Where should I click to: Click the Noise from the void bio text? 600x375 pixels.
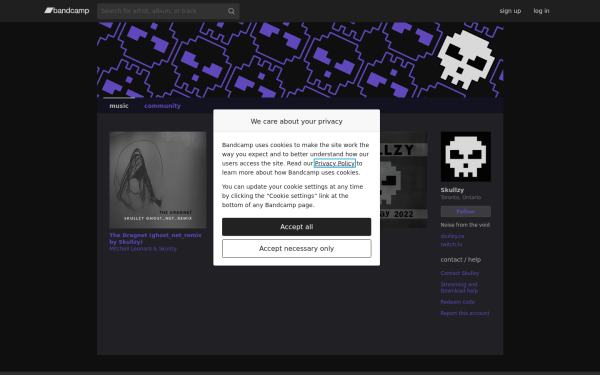[x=465, y=225]
